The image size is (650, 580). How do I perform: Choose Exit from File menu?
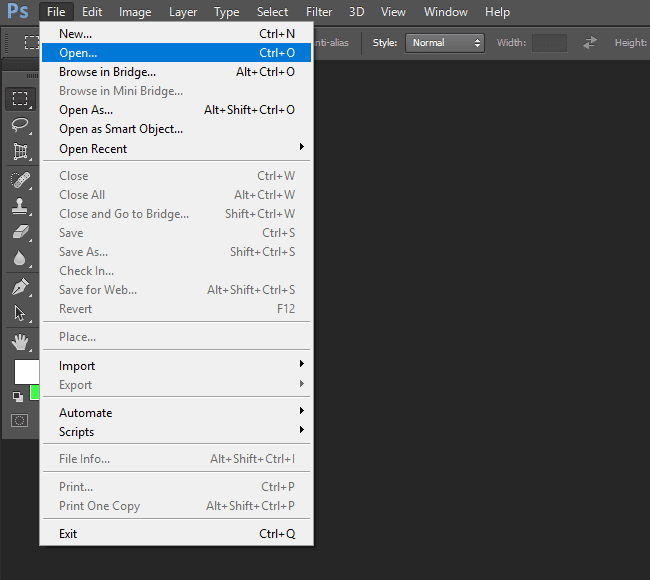[x=176, y=534]
